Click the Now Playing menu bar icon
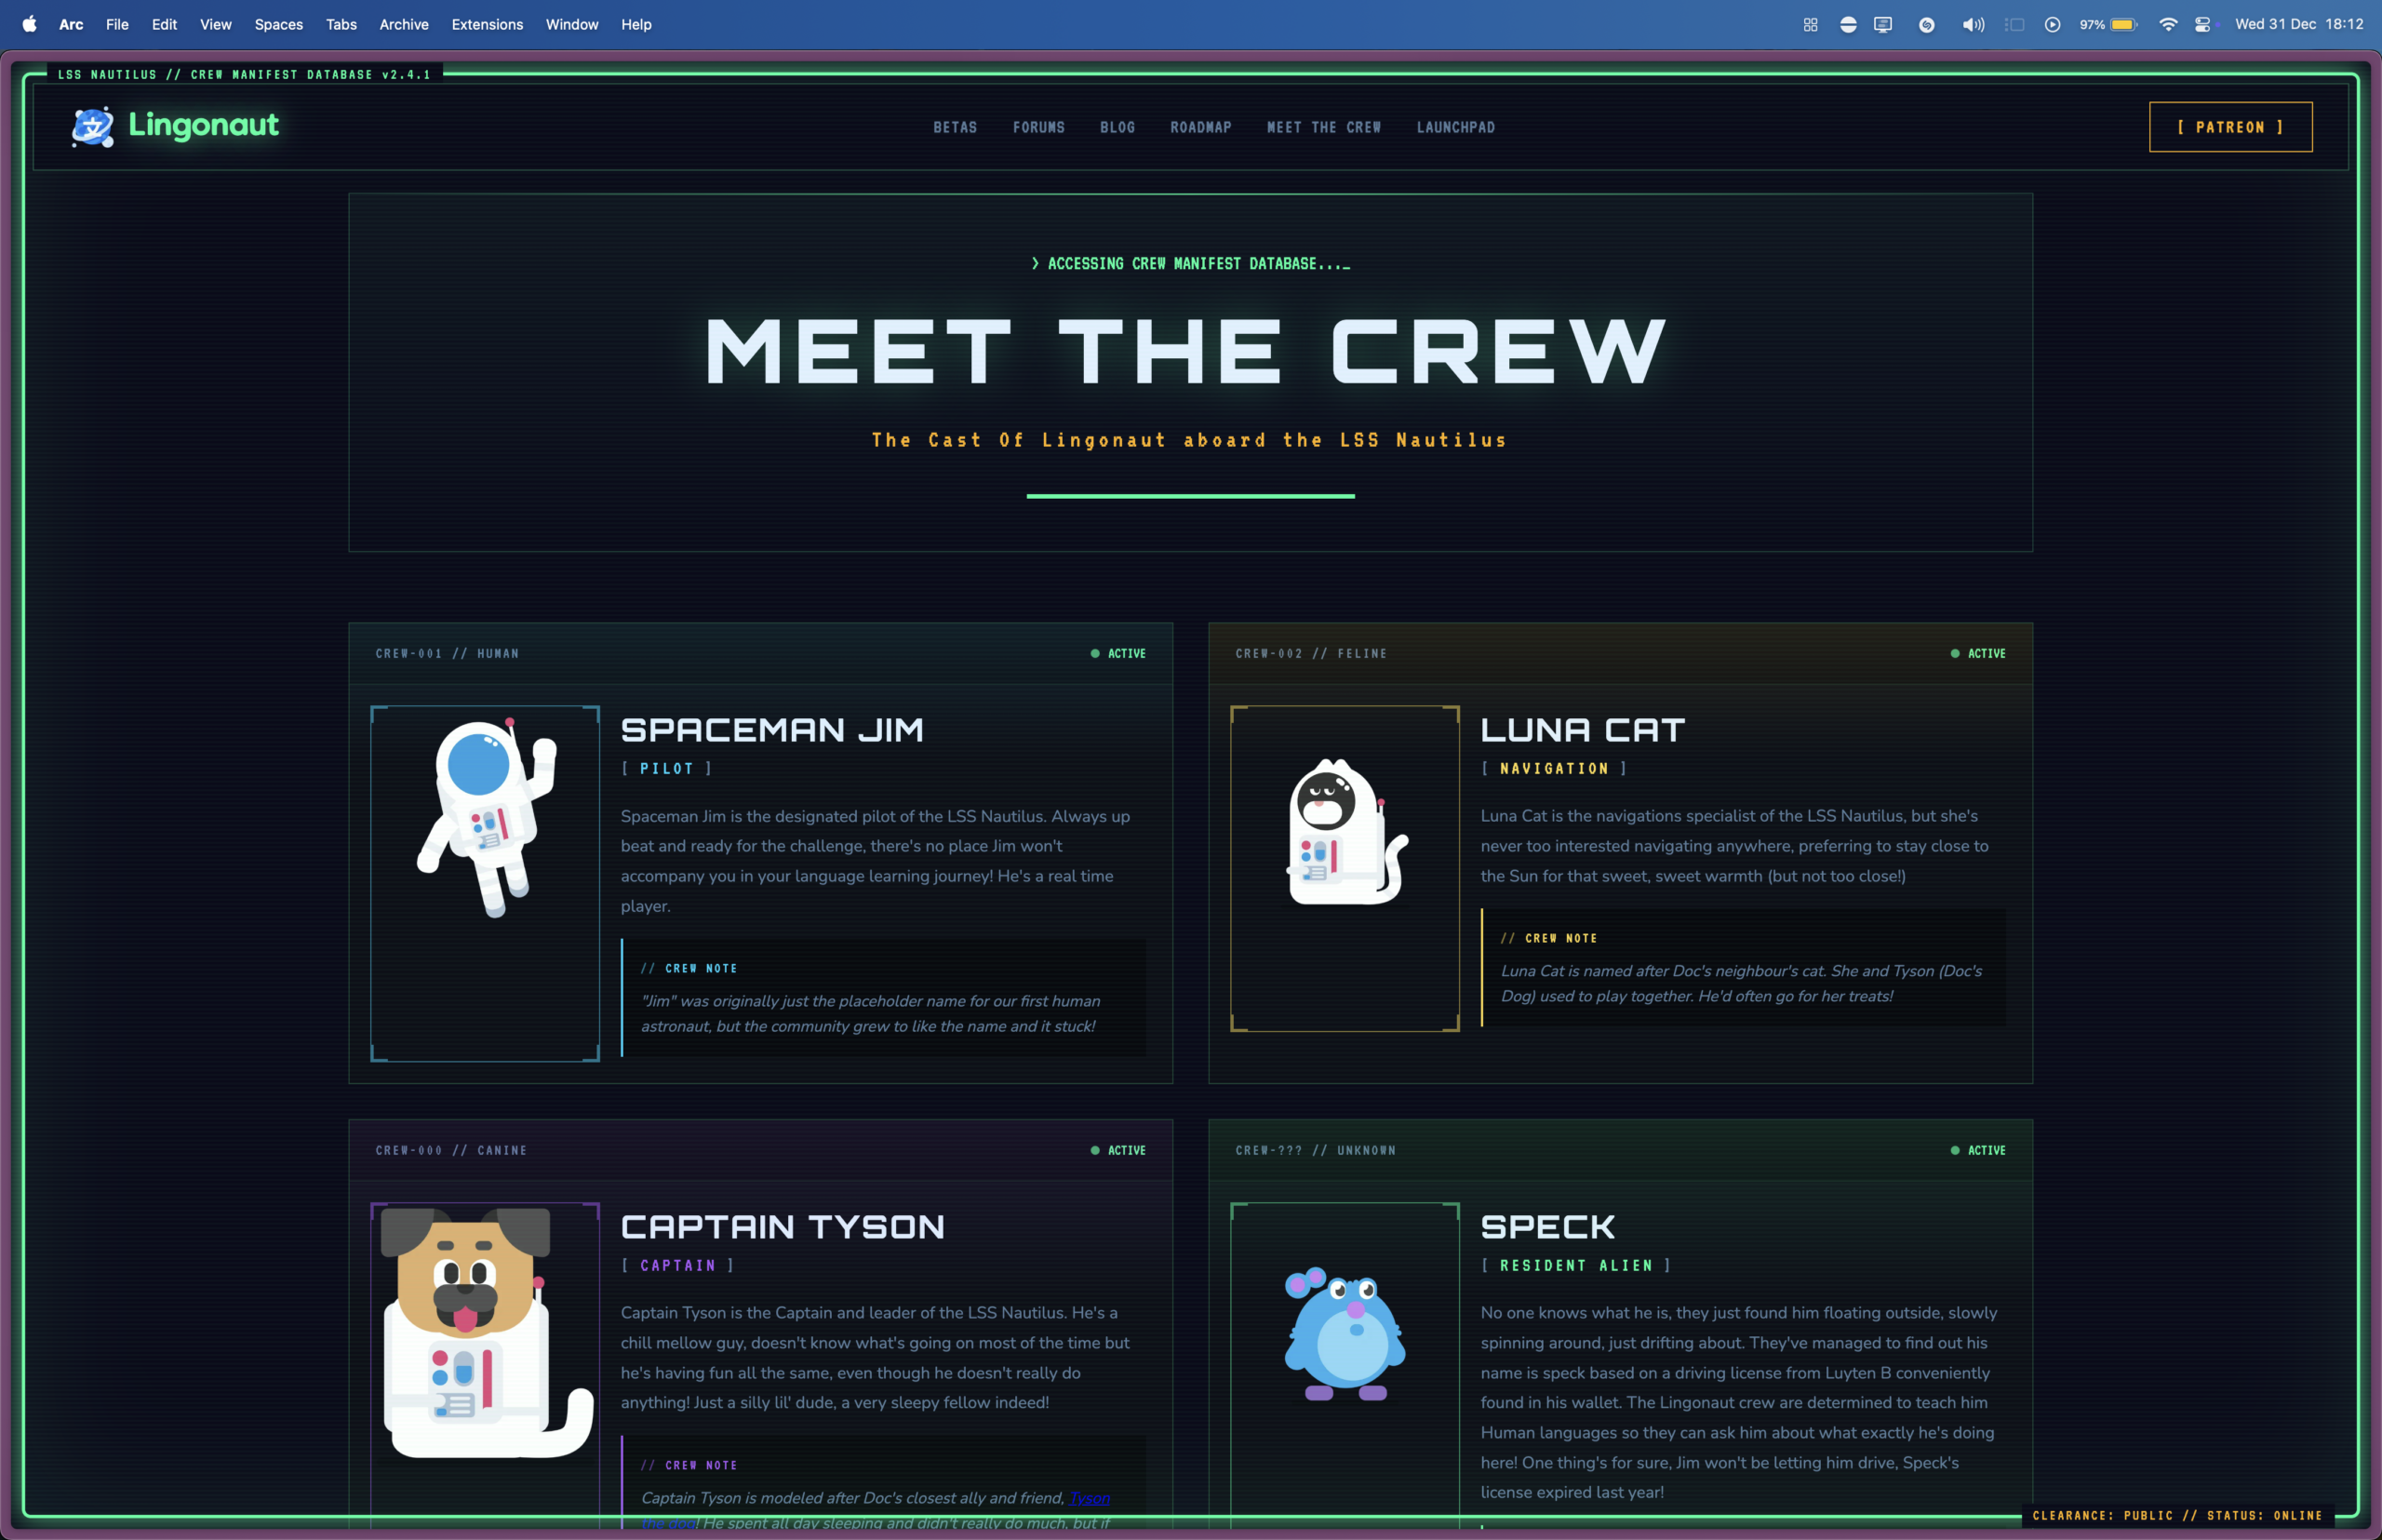 pyautogui.click(x=2052, y=25)
